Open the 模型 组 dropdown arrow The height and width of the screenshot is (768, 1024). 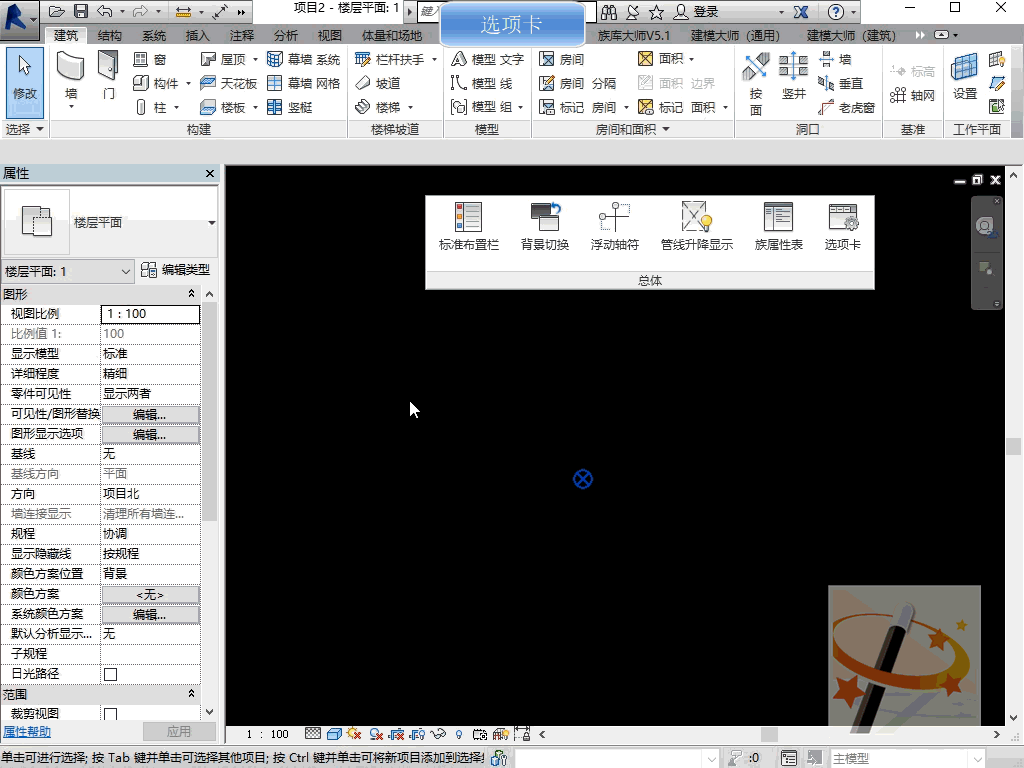pos(520,107)
